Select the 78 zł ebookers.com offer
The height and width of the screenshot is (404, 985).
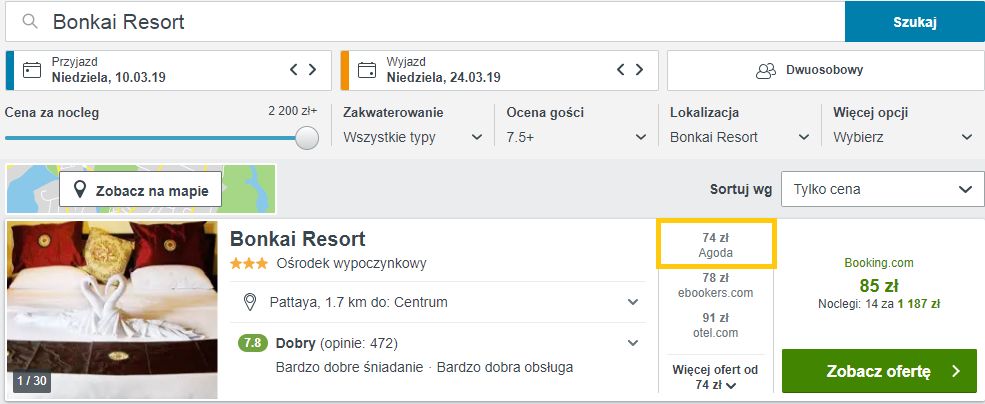716,285
